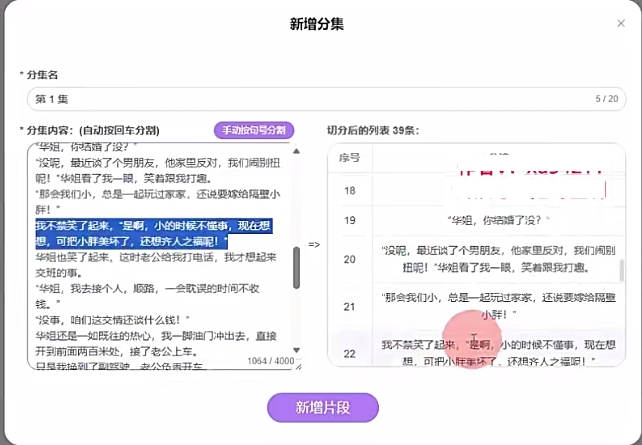Select row 19 "华姐，你结婚了没？"
Viewport: 642px width, 445px height.
coord(498,221)
